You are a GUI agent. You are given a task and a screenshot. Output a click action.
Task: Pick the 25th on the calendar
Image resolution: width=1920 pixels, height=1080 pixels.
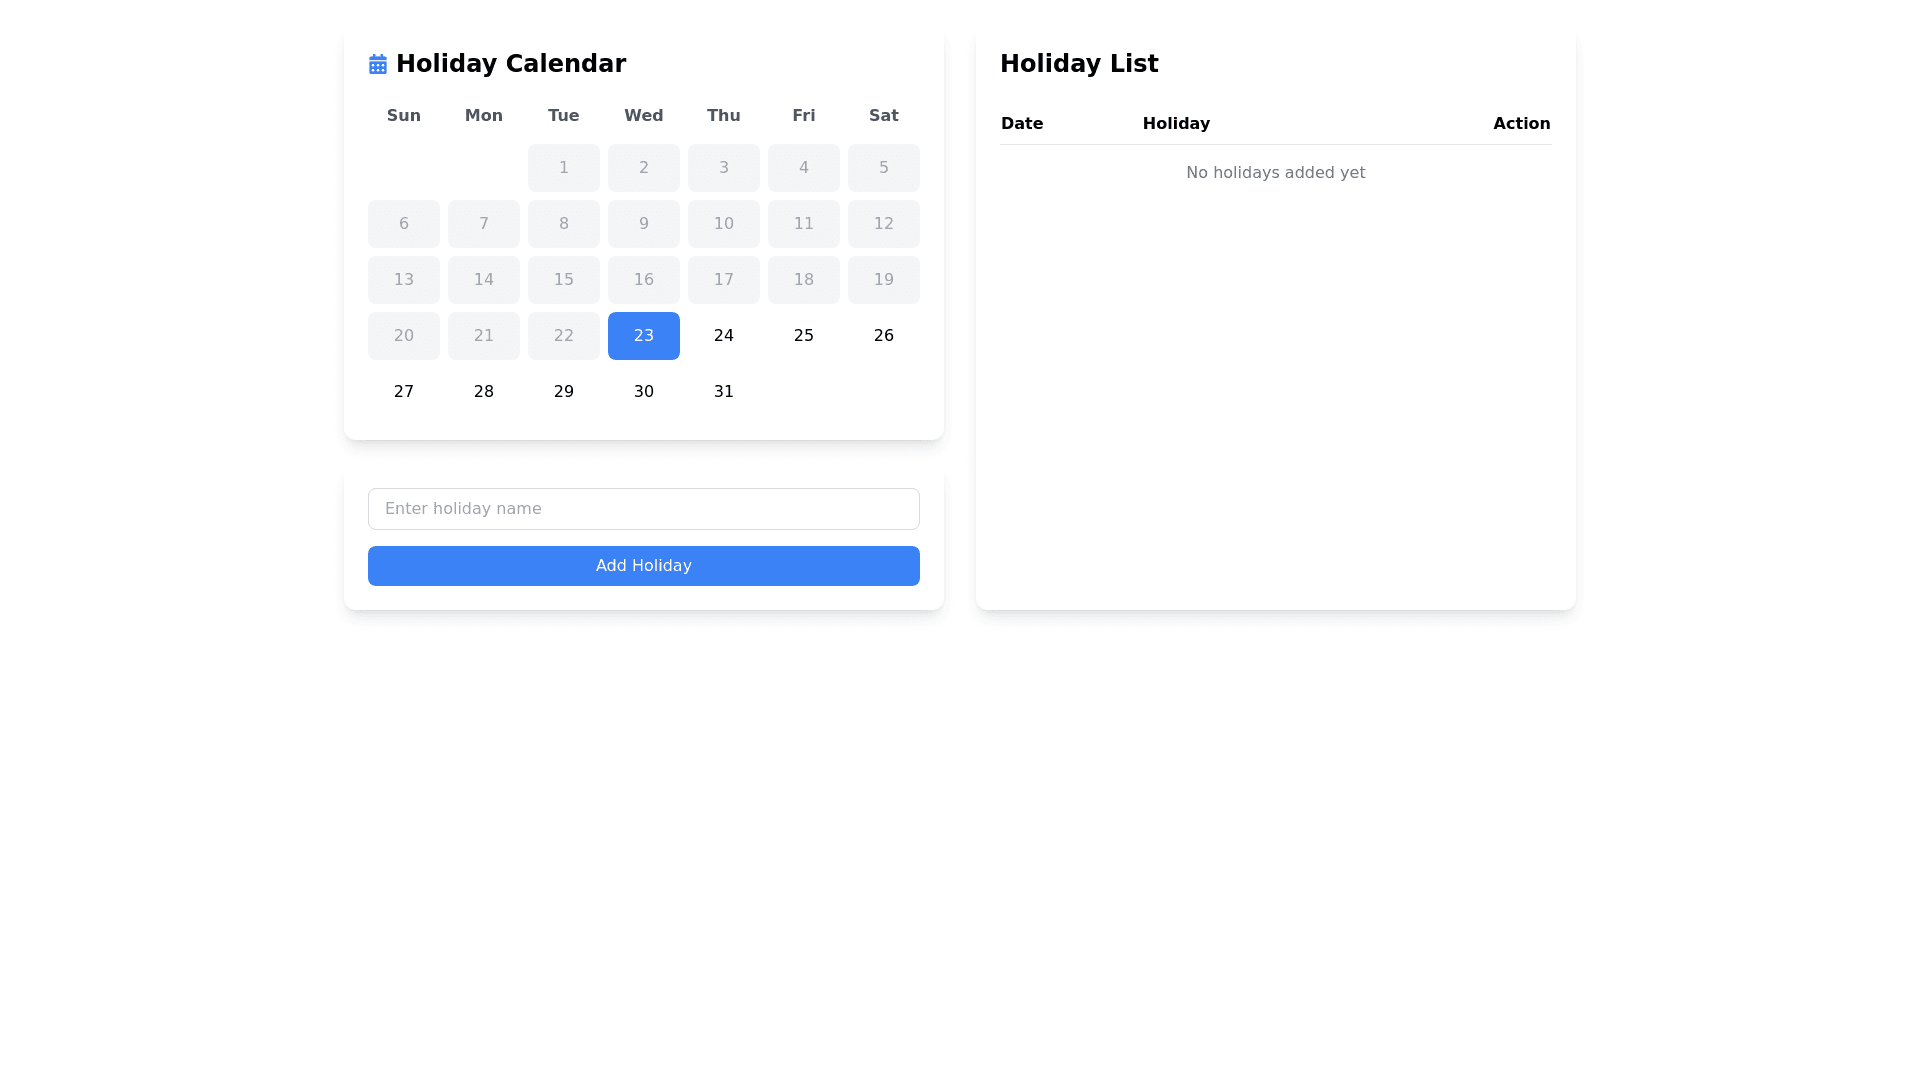tap(804, 336)
